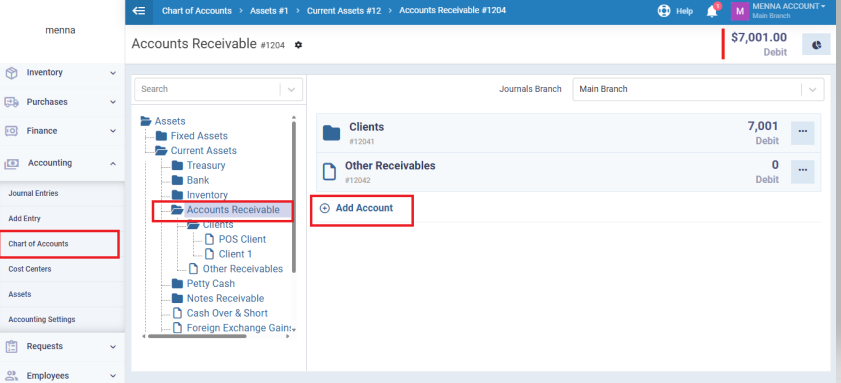Select Accounts Receivable node in tree
841x383 pixels.
coord(233,210)
